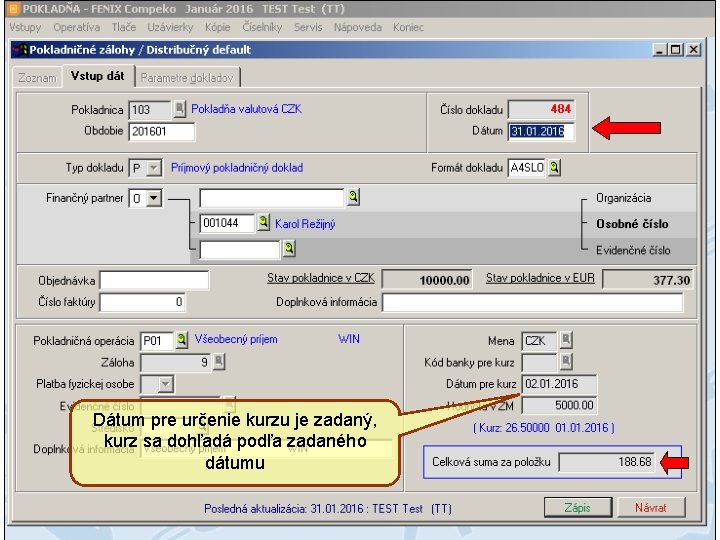720x540 pixels.
Task: Click the Pokladničné zálohy window title icon
Action: tap(20, 50)
